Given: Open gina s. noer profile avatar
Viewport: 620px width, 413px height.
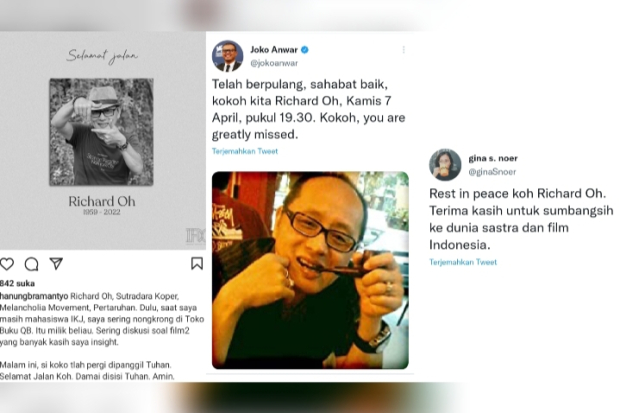Looking at the screenshot, I should tap(445, 165).
